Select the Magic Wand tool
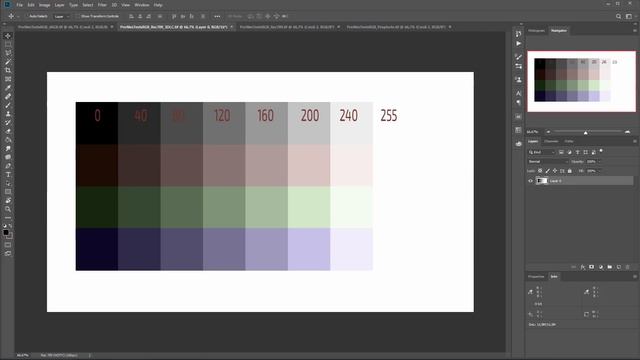 [8, 62]
